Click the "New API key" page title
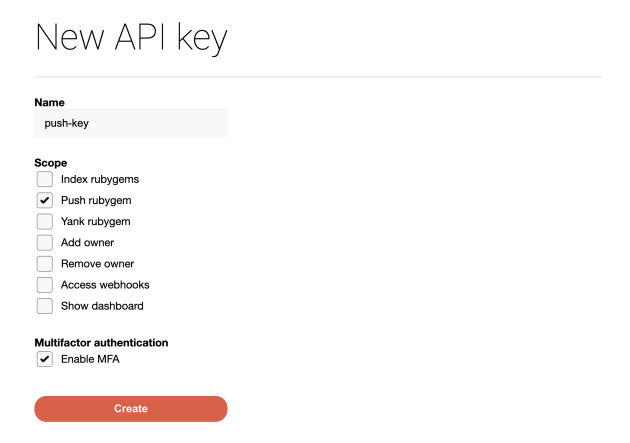The height and width of the screenshot is (443, 630). [x=131, y=38]
